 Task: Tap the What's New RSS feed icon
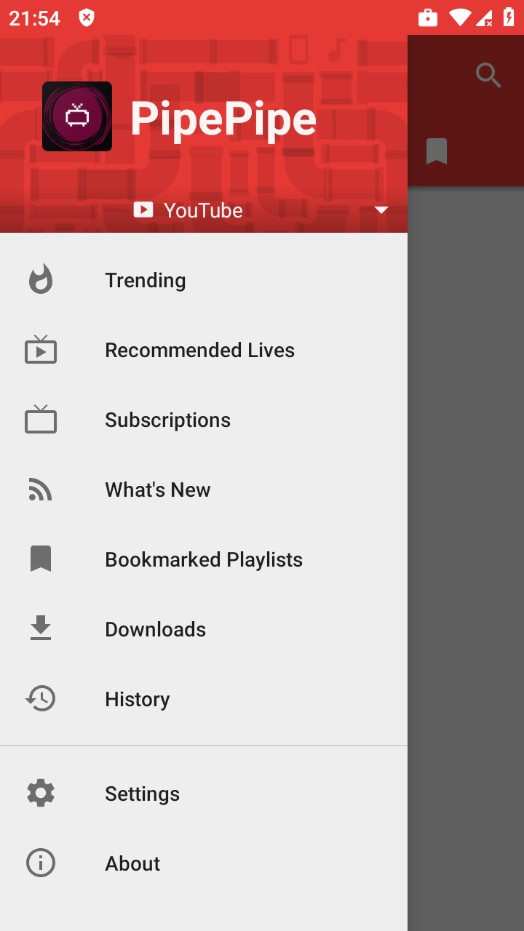point(40,489)
